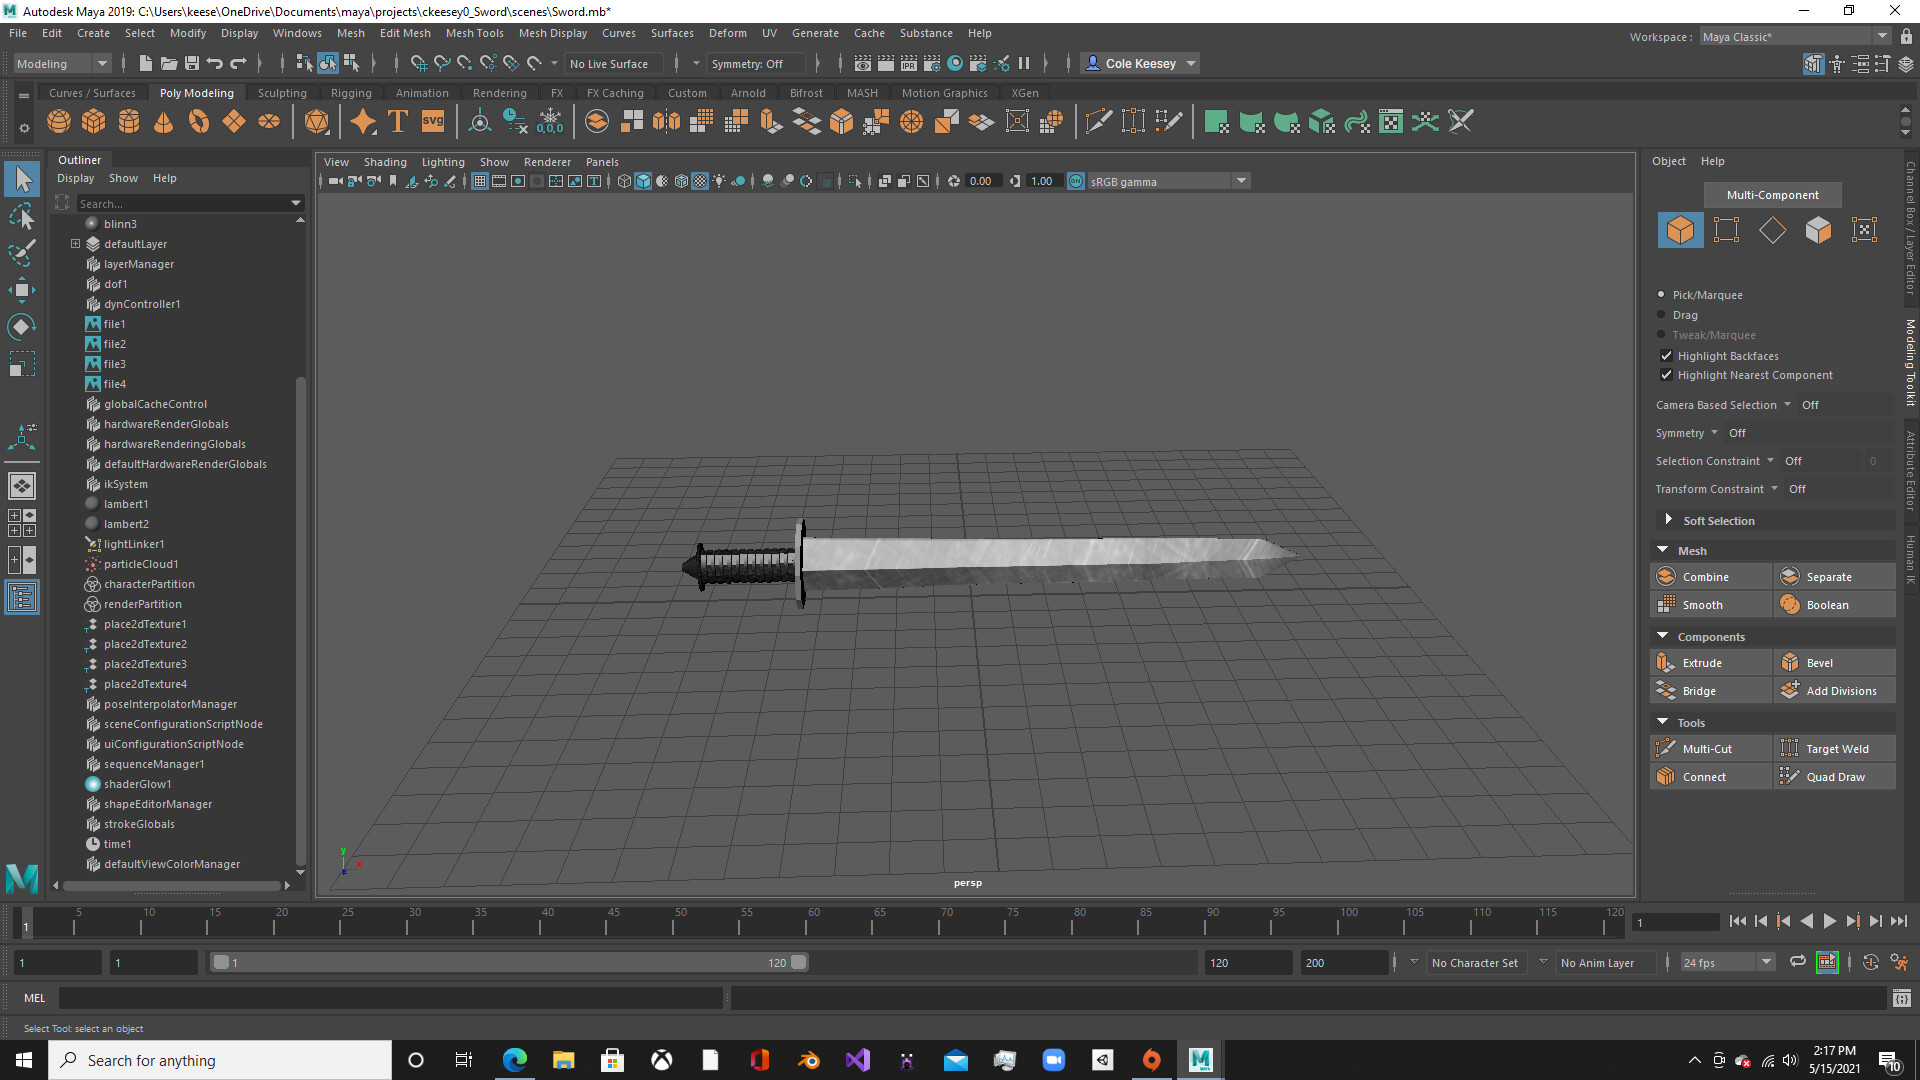Click the Multi-Component button

coord(1772,194)
